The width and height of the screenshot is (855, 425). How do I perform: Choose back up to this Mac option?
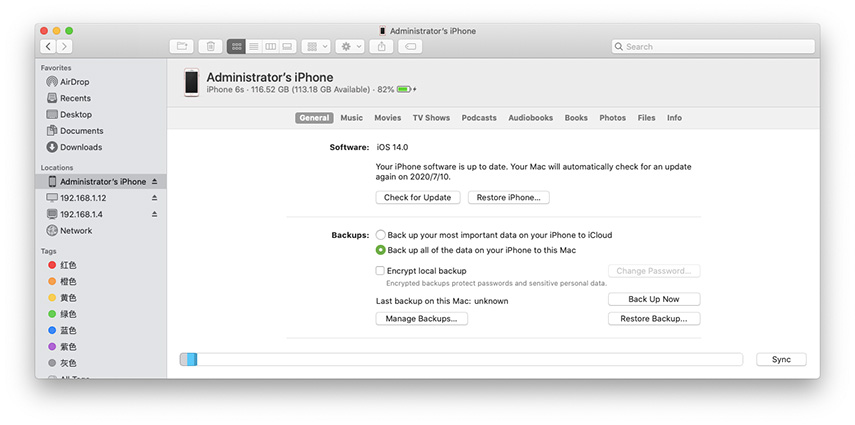pyautogui.click(x=381, y=250)
